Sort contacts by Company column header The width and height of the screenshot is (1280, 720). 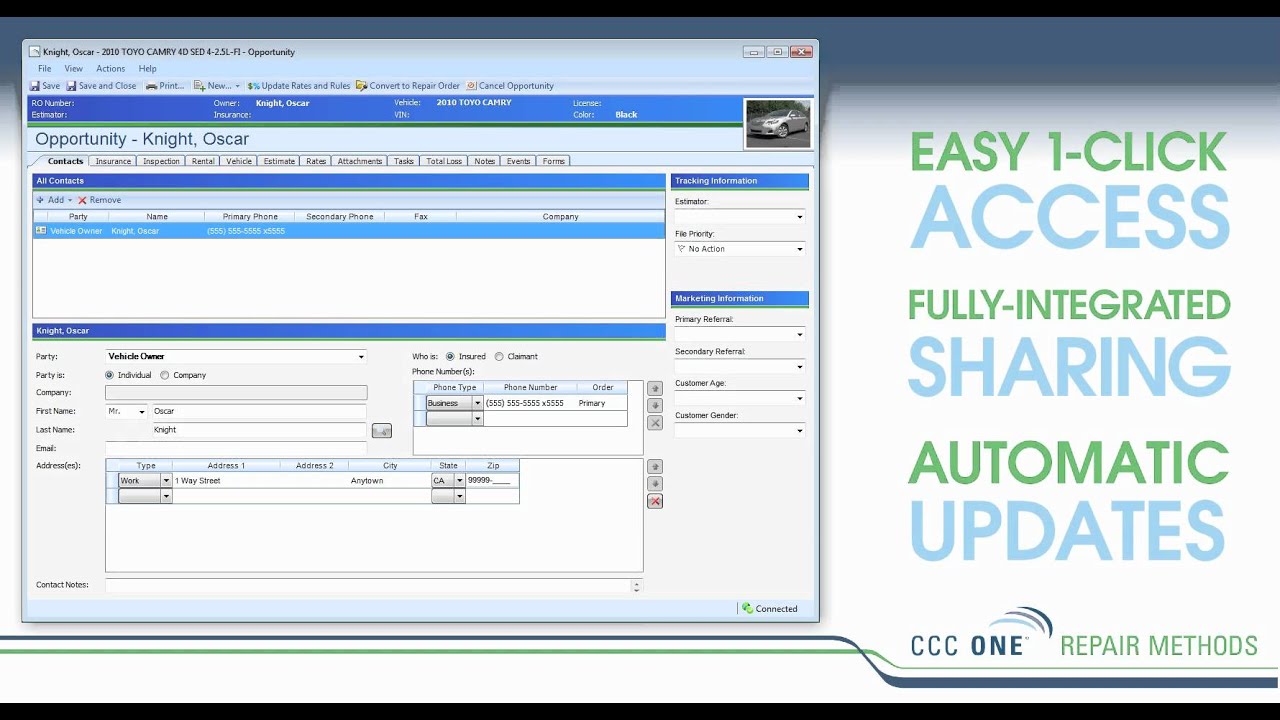coord(560,216)
